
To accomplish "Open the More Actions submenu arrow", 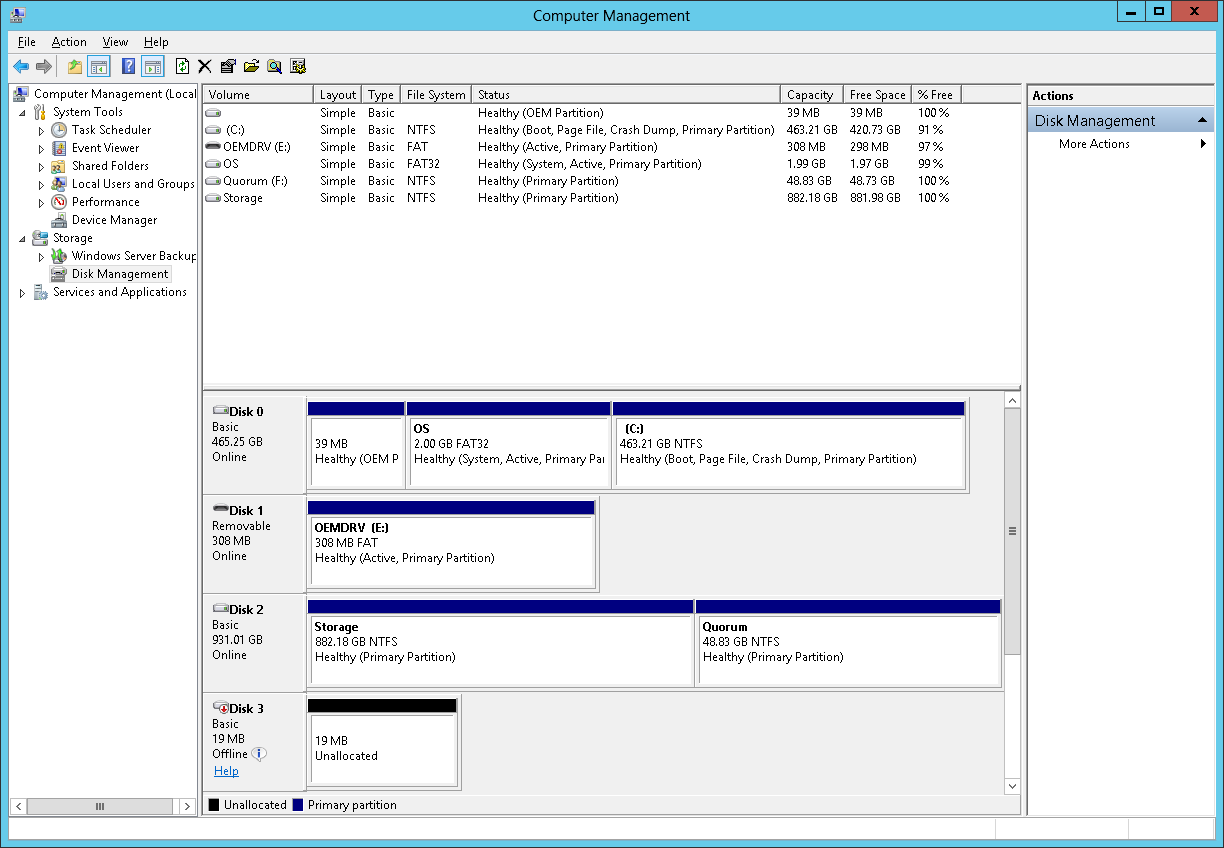I will pyautogui.click(x=1203, y=144).
